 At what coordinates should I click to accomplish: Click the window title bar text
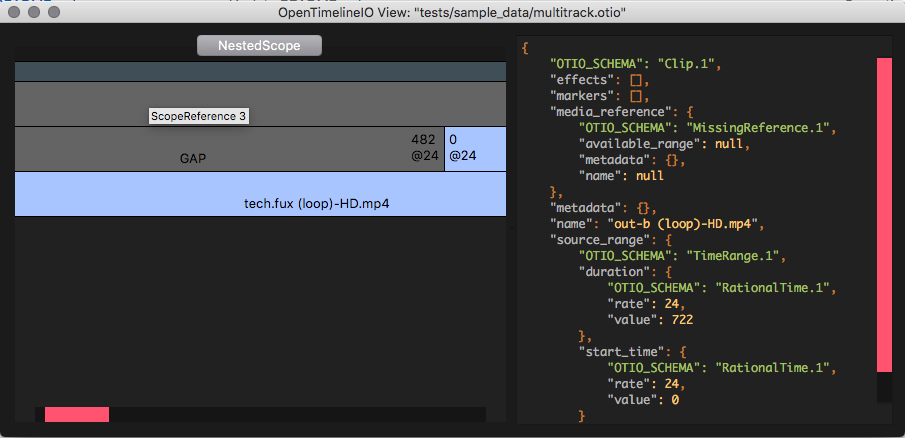452,12
